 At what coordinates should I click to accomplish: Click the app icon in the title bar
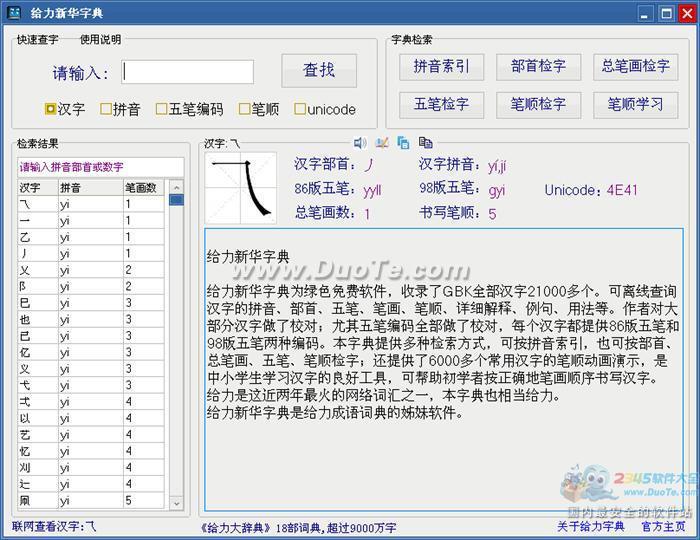[14, 13]
